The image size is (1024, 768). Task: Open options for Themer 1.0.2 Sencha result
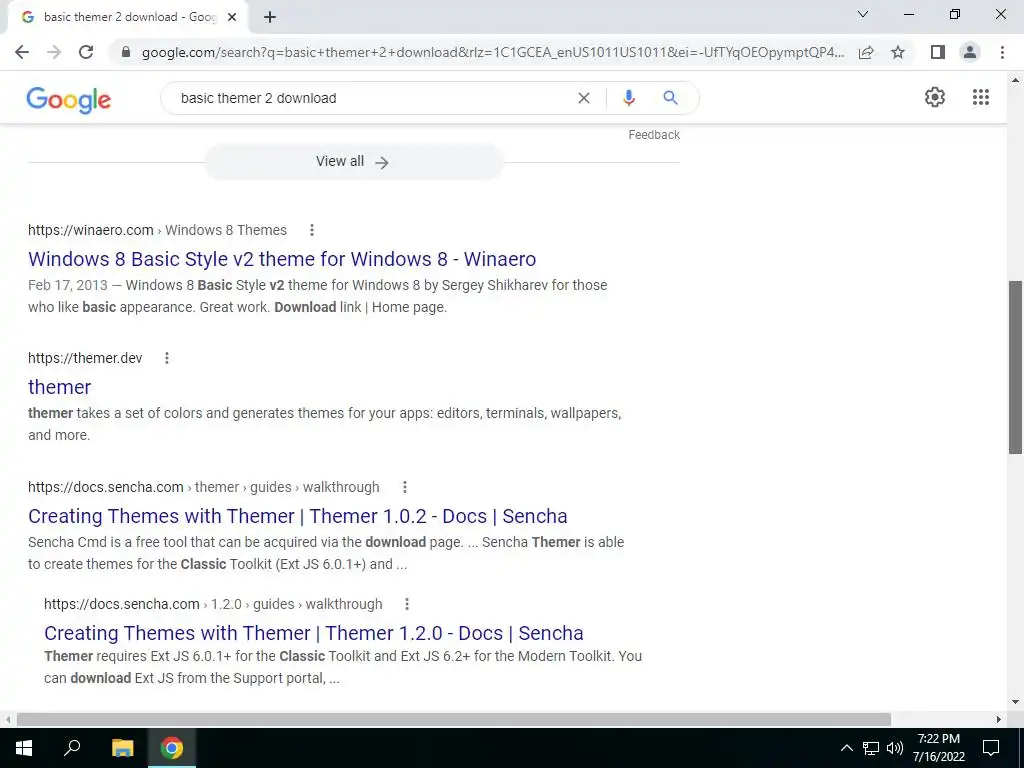click(405, 487)
